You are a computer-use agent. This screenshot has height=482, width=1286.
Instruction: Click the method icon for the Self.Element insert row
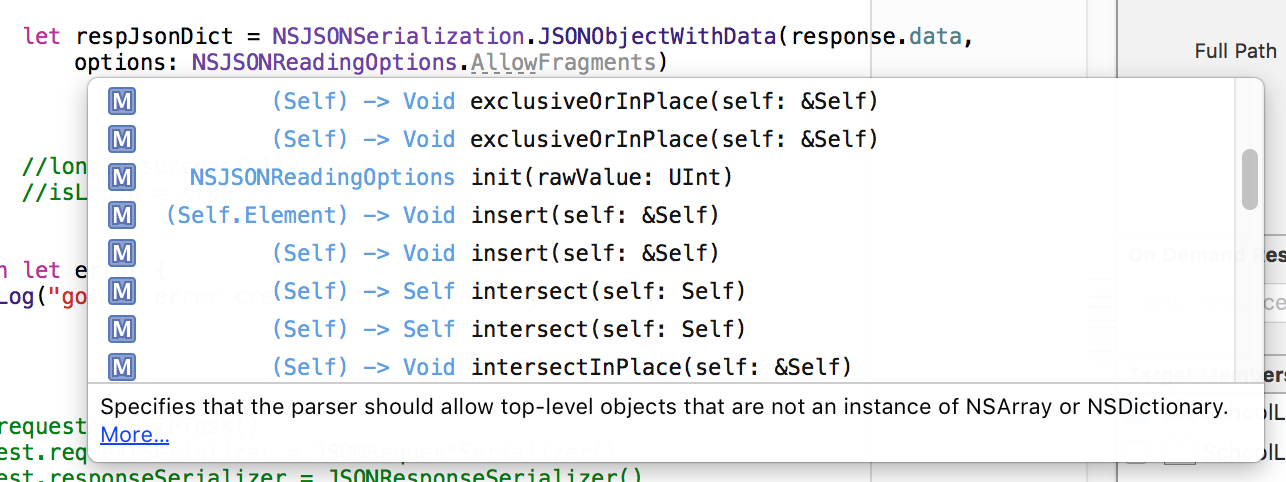click(x=122, y=215)
